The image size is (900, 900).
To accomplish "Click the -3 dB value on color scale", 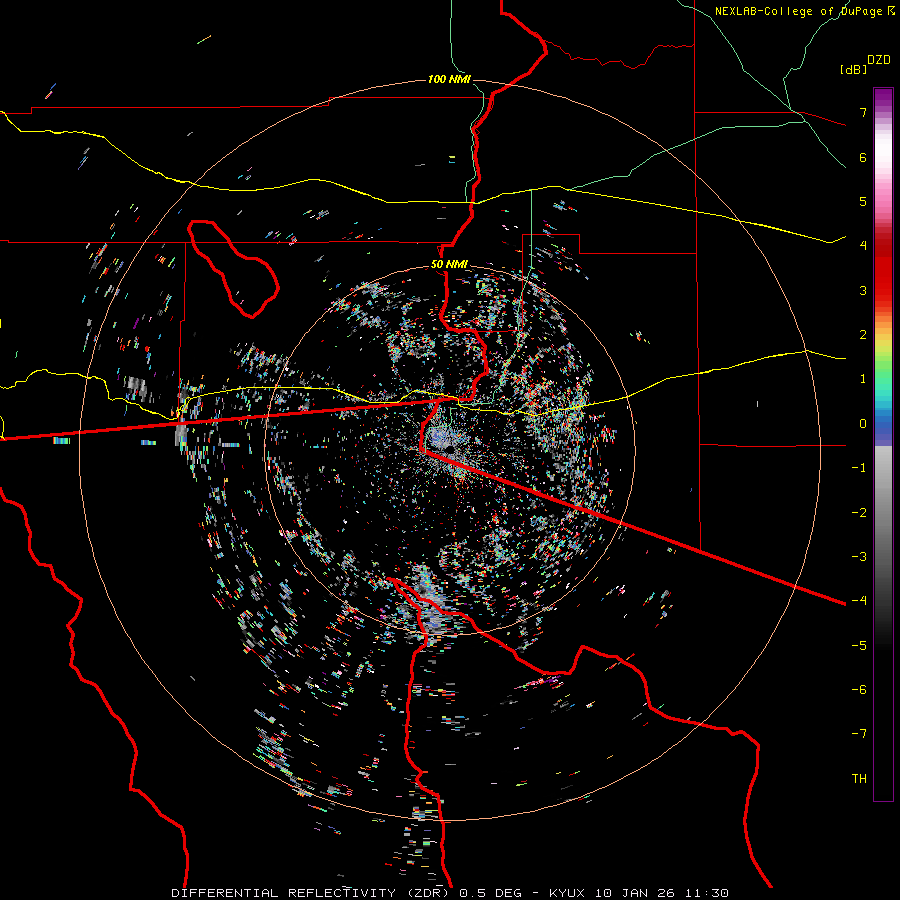I will pyautogui.click(x=859, y=557).
